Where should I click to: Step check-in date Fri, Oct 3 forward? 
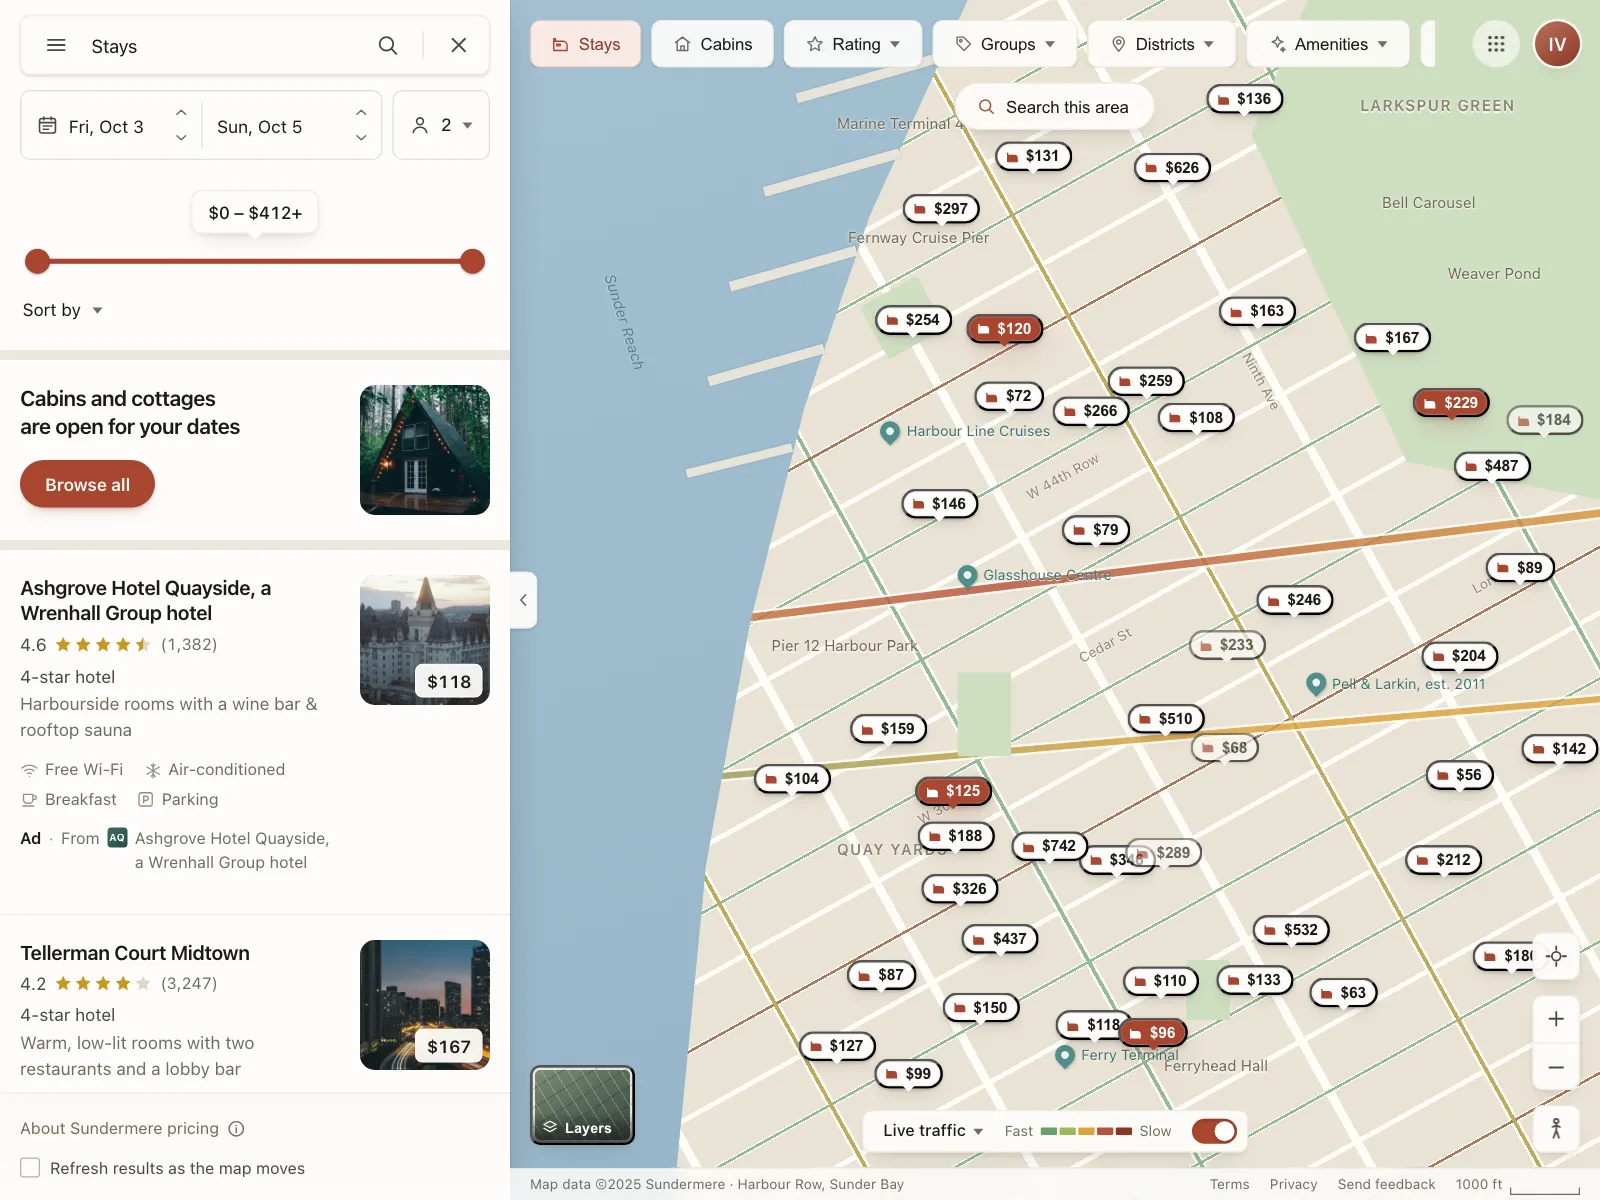[181, 112]
